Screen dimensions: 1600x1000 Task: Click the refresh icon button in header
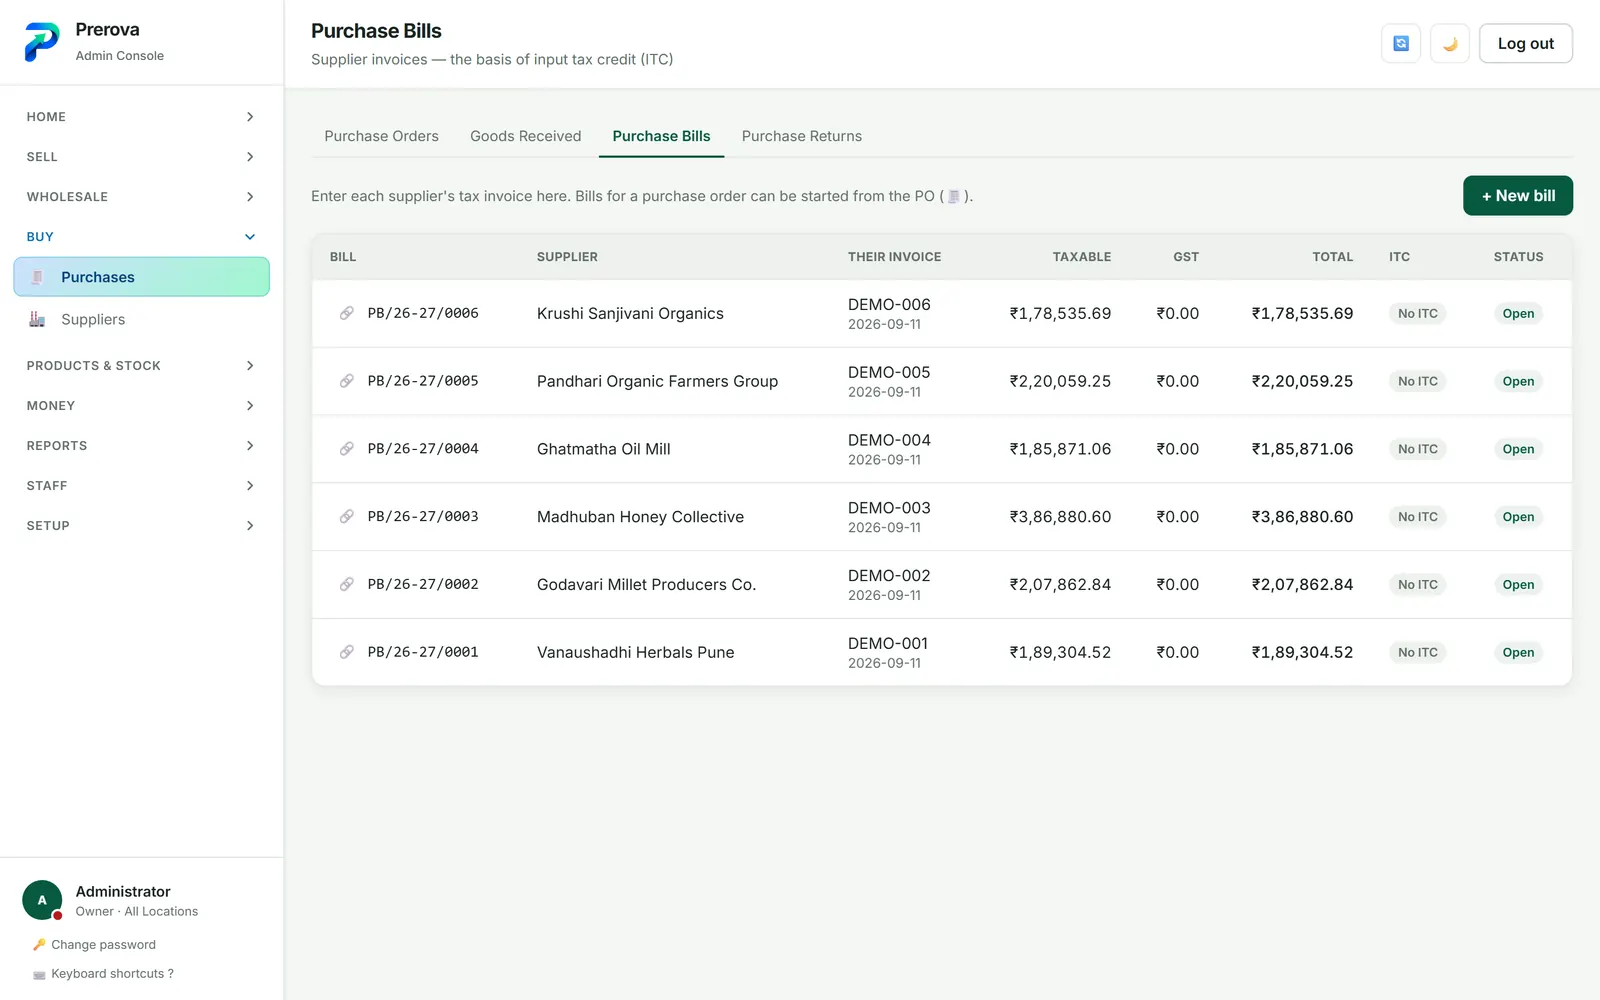click(1401, 43)
